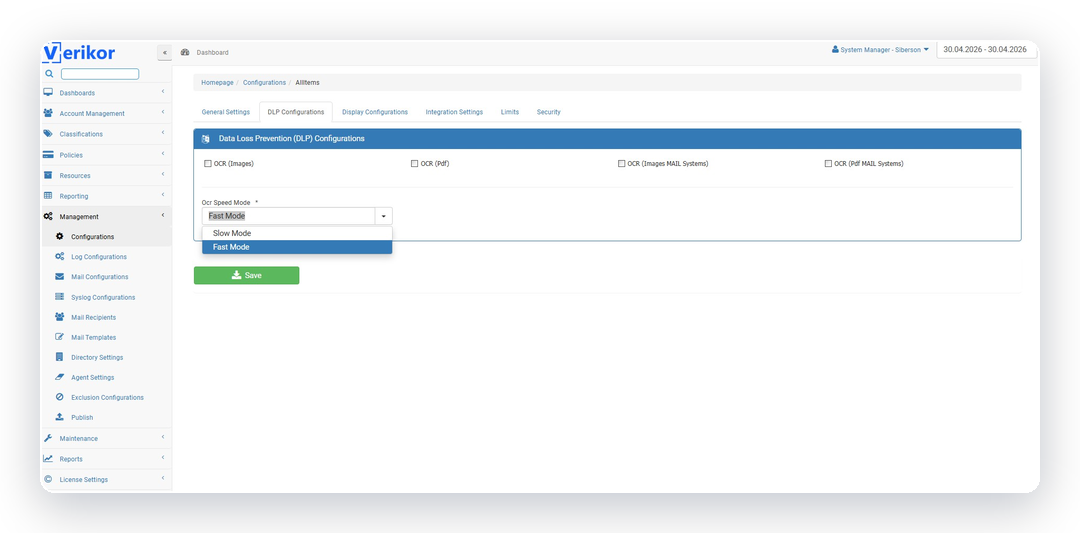The height and width of the screenshot is (533, 1080).
Task: Click Dashboard text in top bar
Action: pyautogui.click(x=212, y=52)
